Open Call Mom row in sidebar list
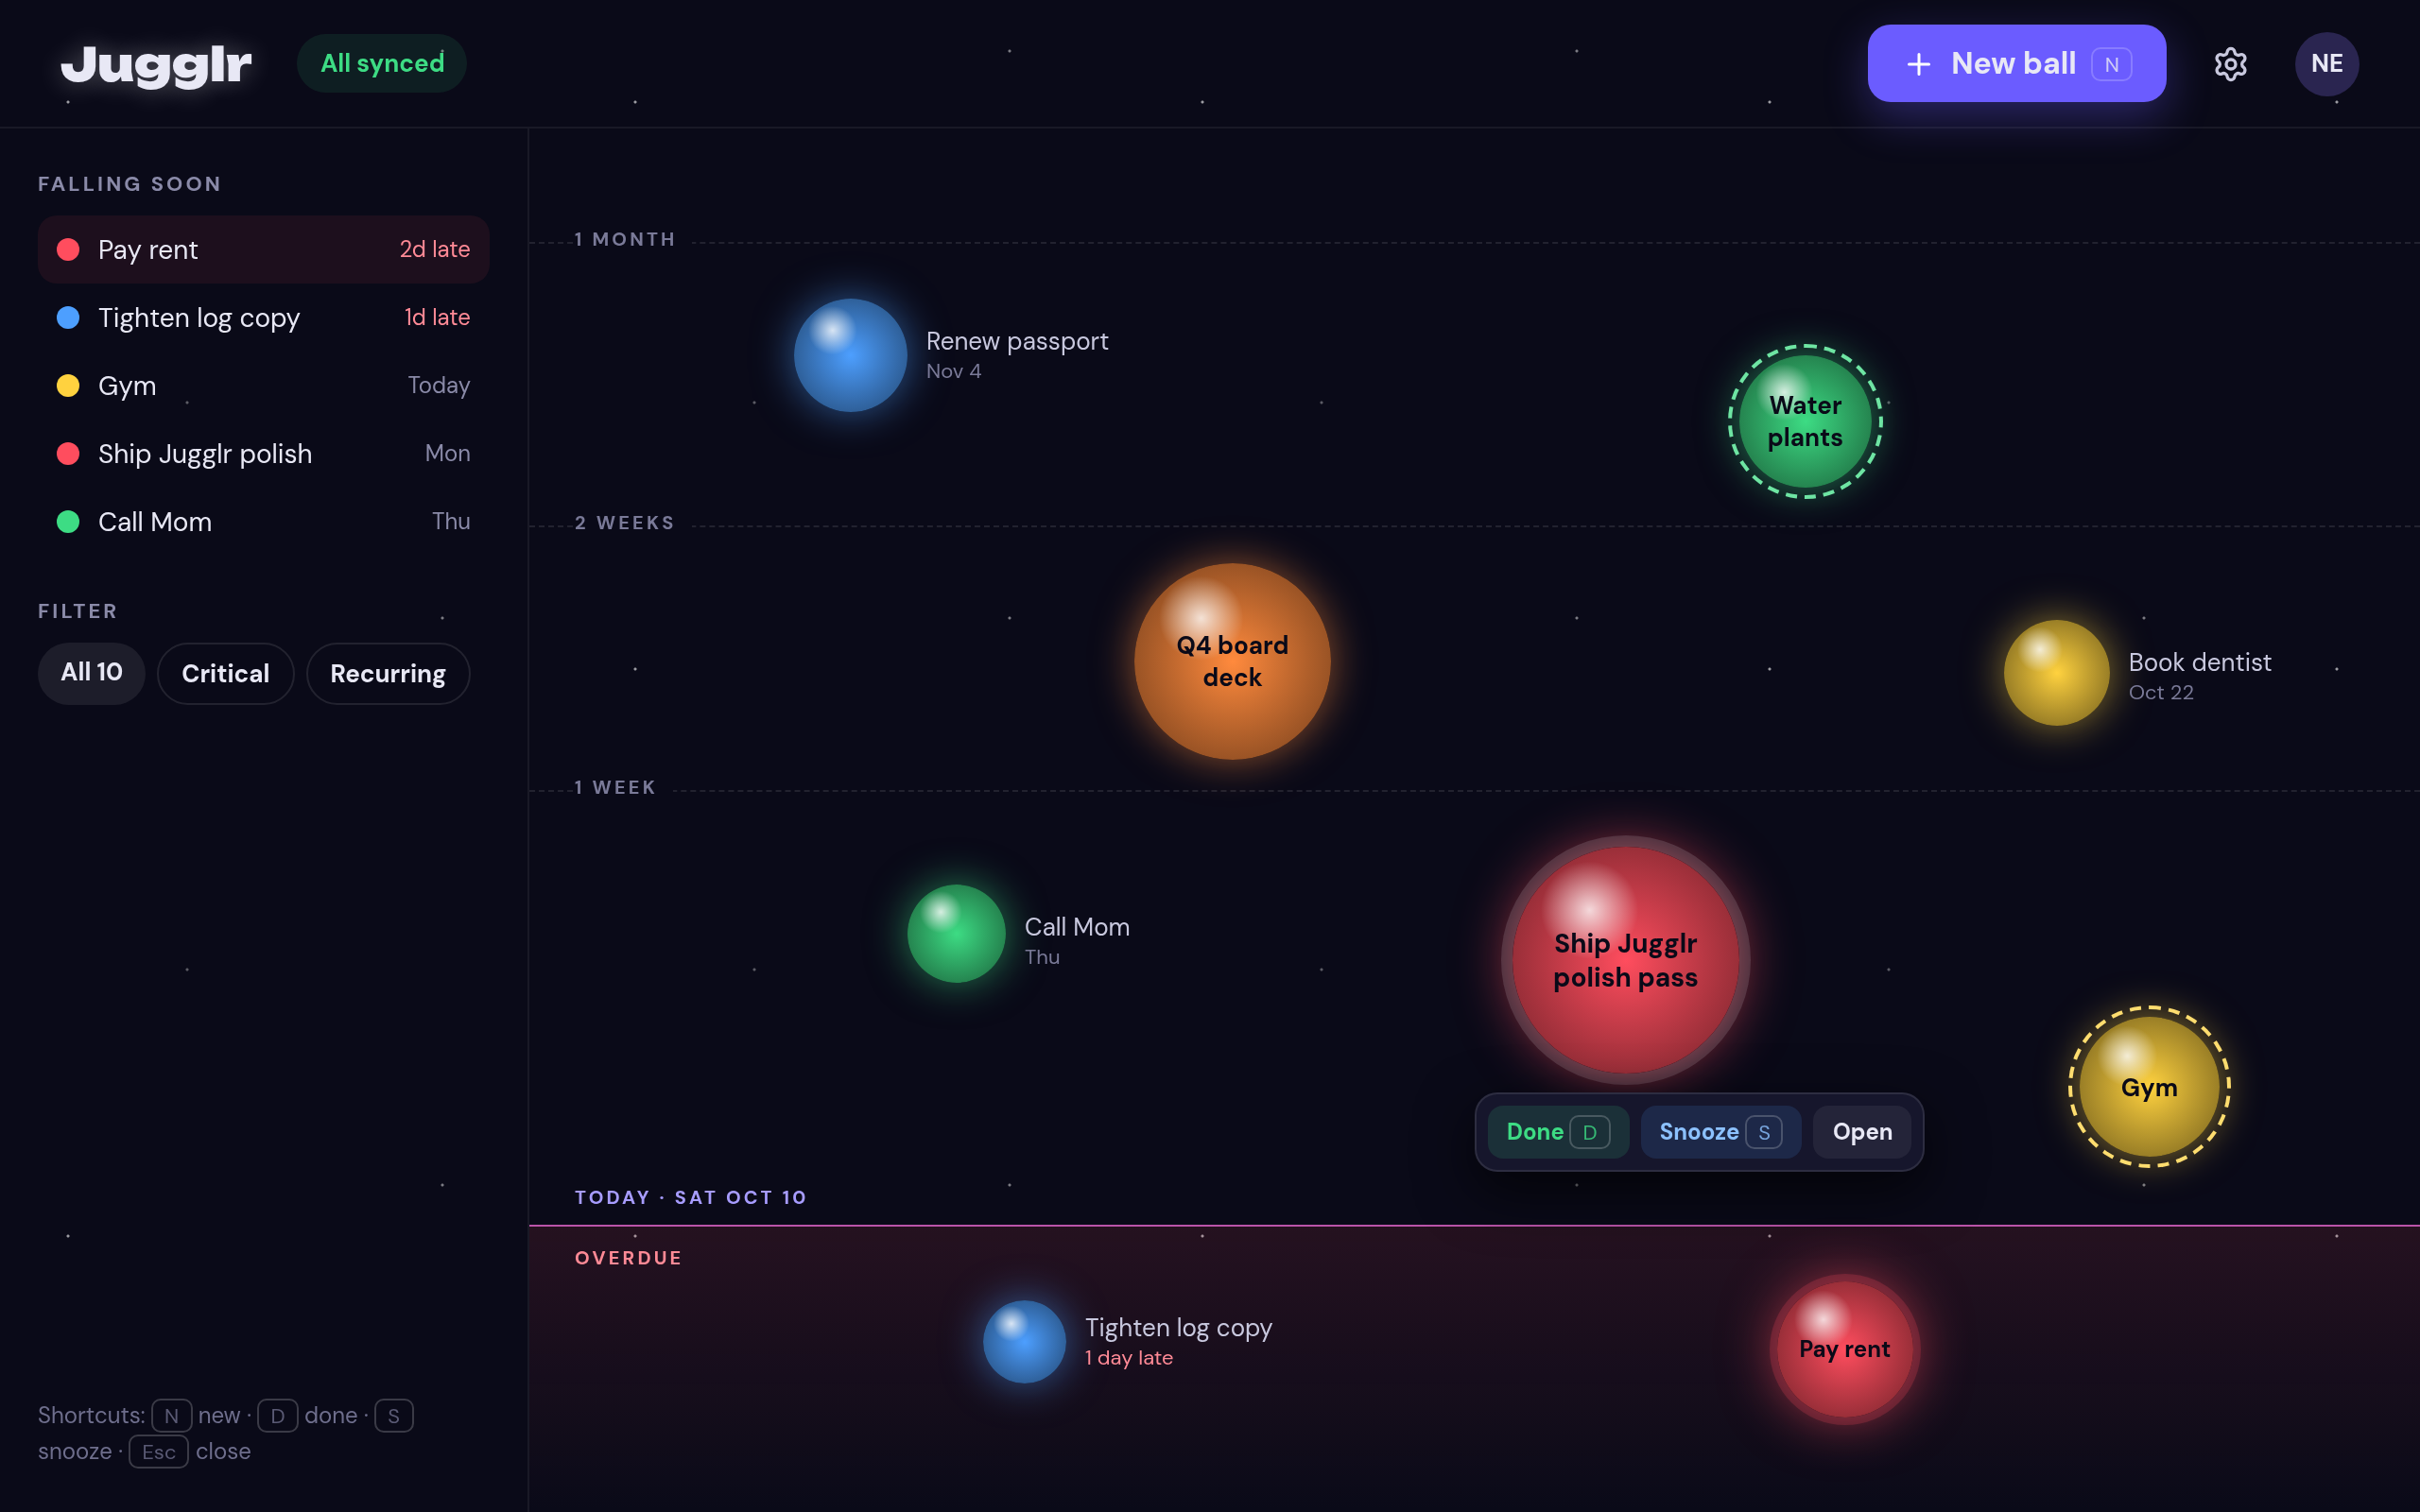The width and height of the screenshot is (2420, 1512). pyautogui.click(x=263, y=521)
